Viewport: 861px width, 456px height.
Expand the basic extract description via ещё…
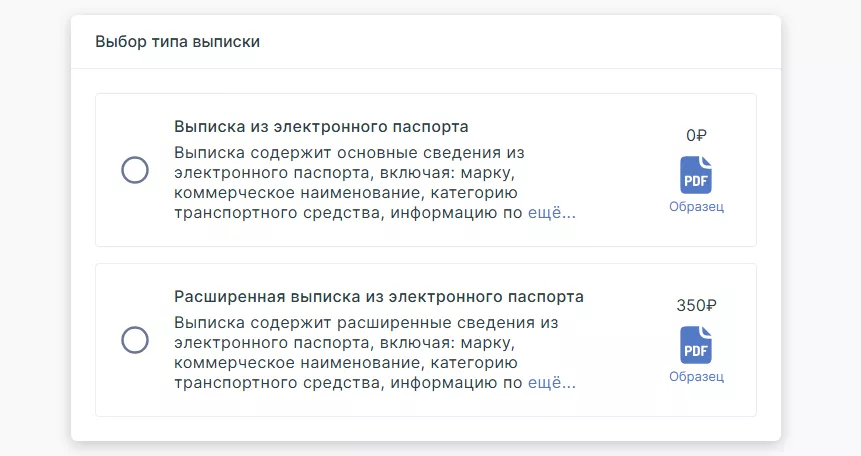pyautogui.click(x=552, y=213)
